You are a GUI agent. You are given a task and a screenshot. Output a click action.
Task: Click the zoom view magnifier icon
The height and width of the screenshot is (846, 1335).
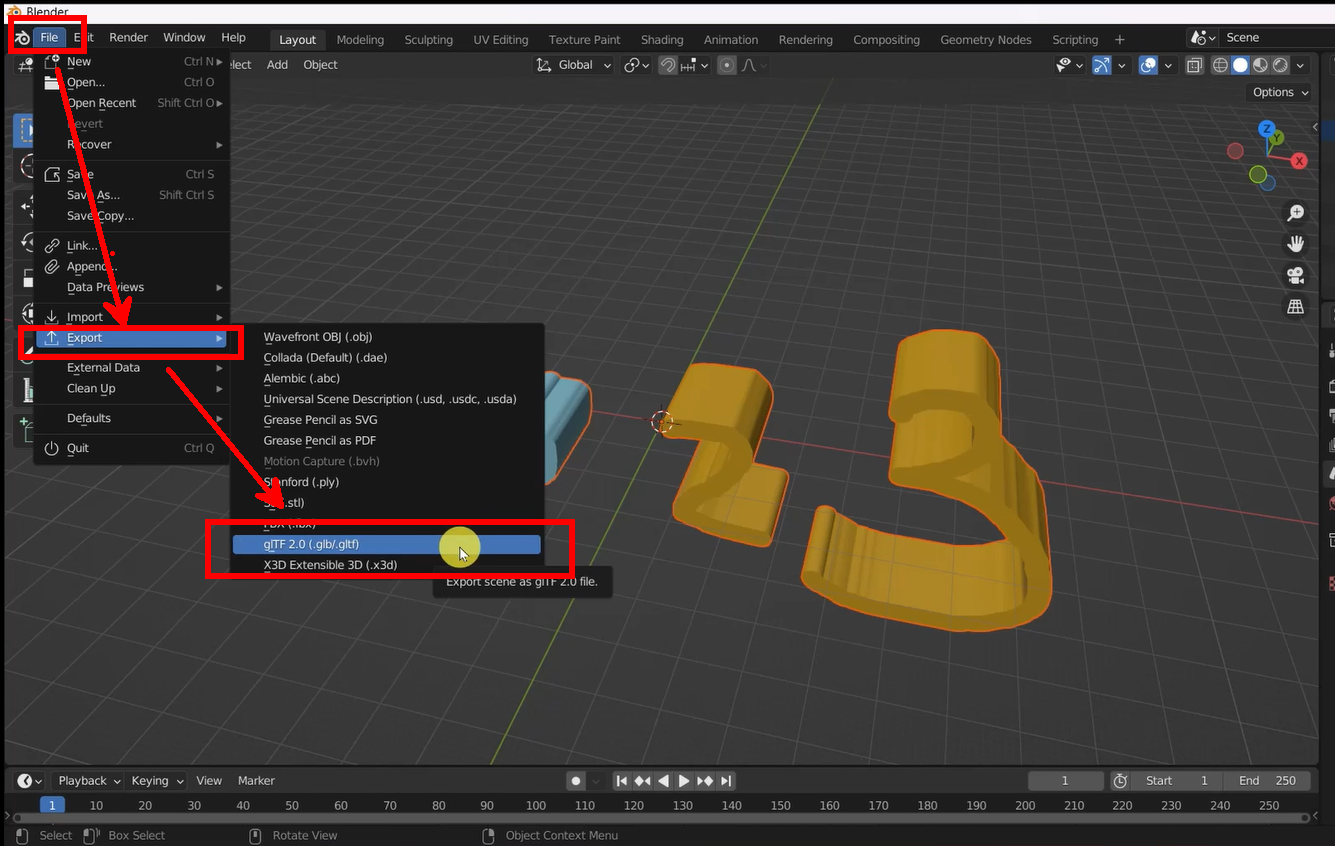point(1296,213)
